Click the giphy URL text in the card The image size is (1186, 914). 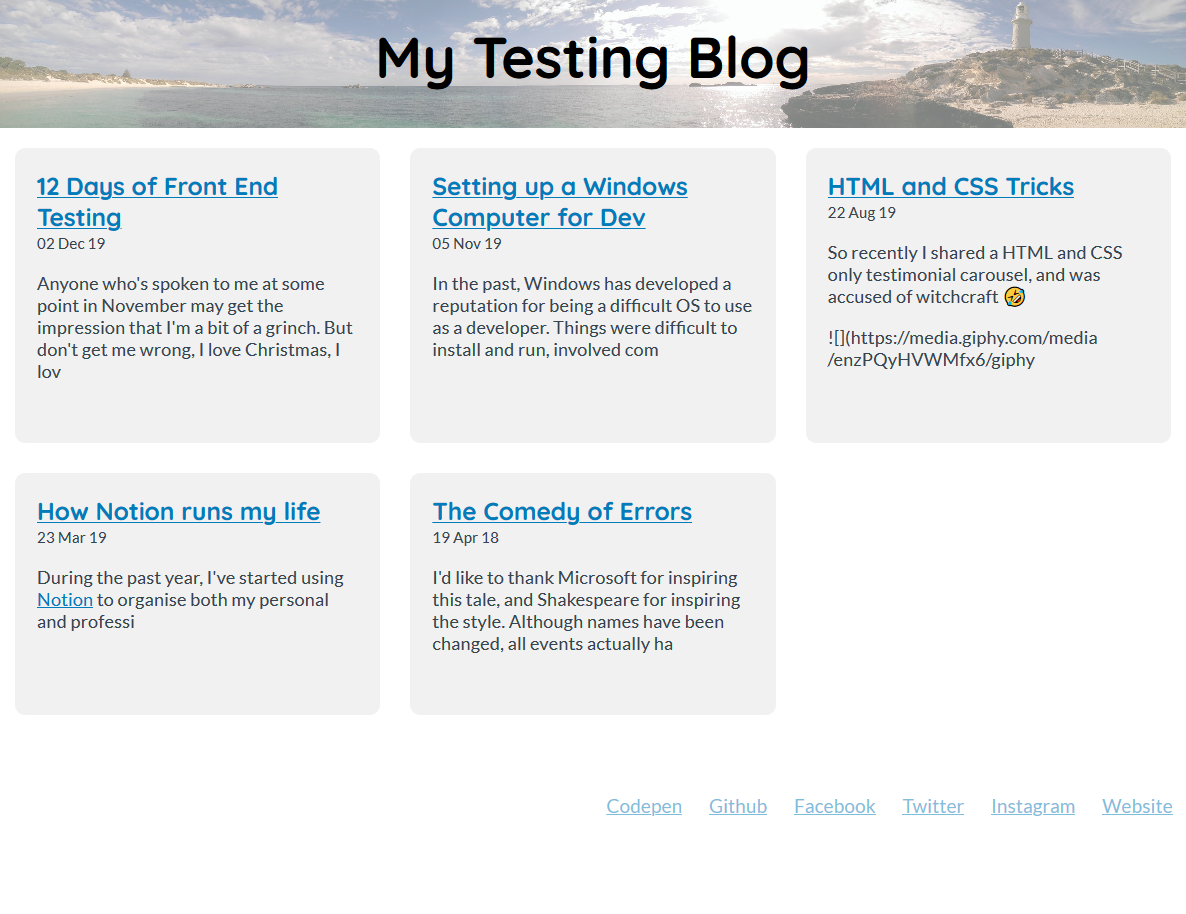961,349
